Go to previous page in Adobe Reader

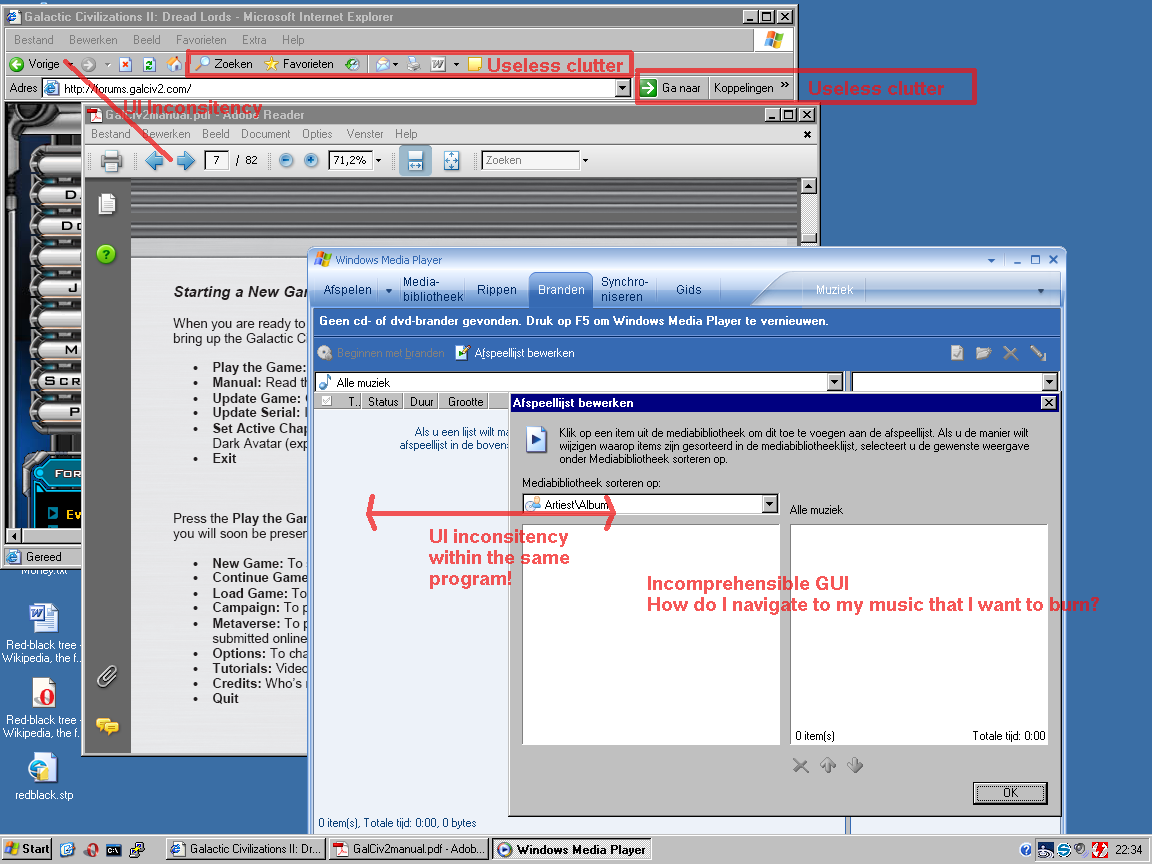tap(154, 160)
